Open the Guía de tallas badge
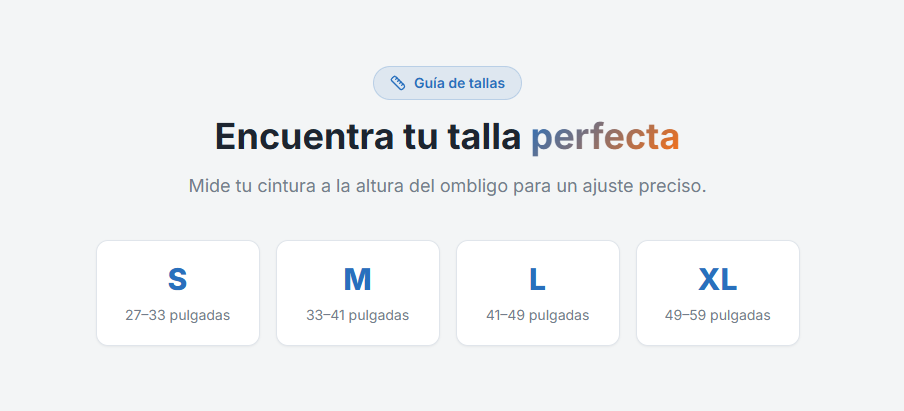The image size is (904, 411). [447, 83]
